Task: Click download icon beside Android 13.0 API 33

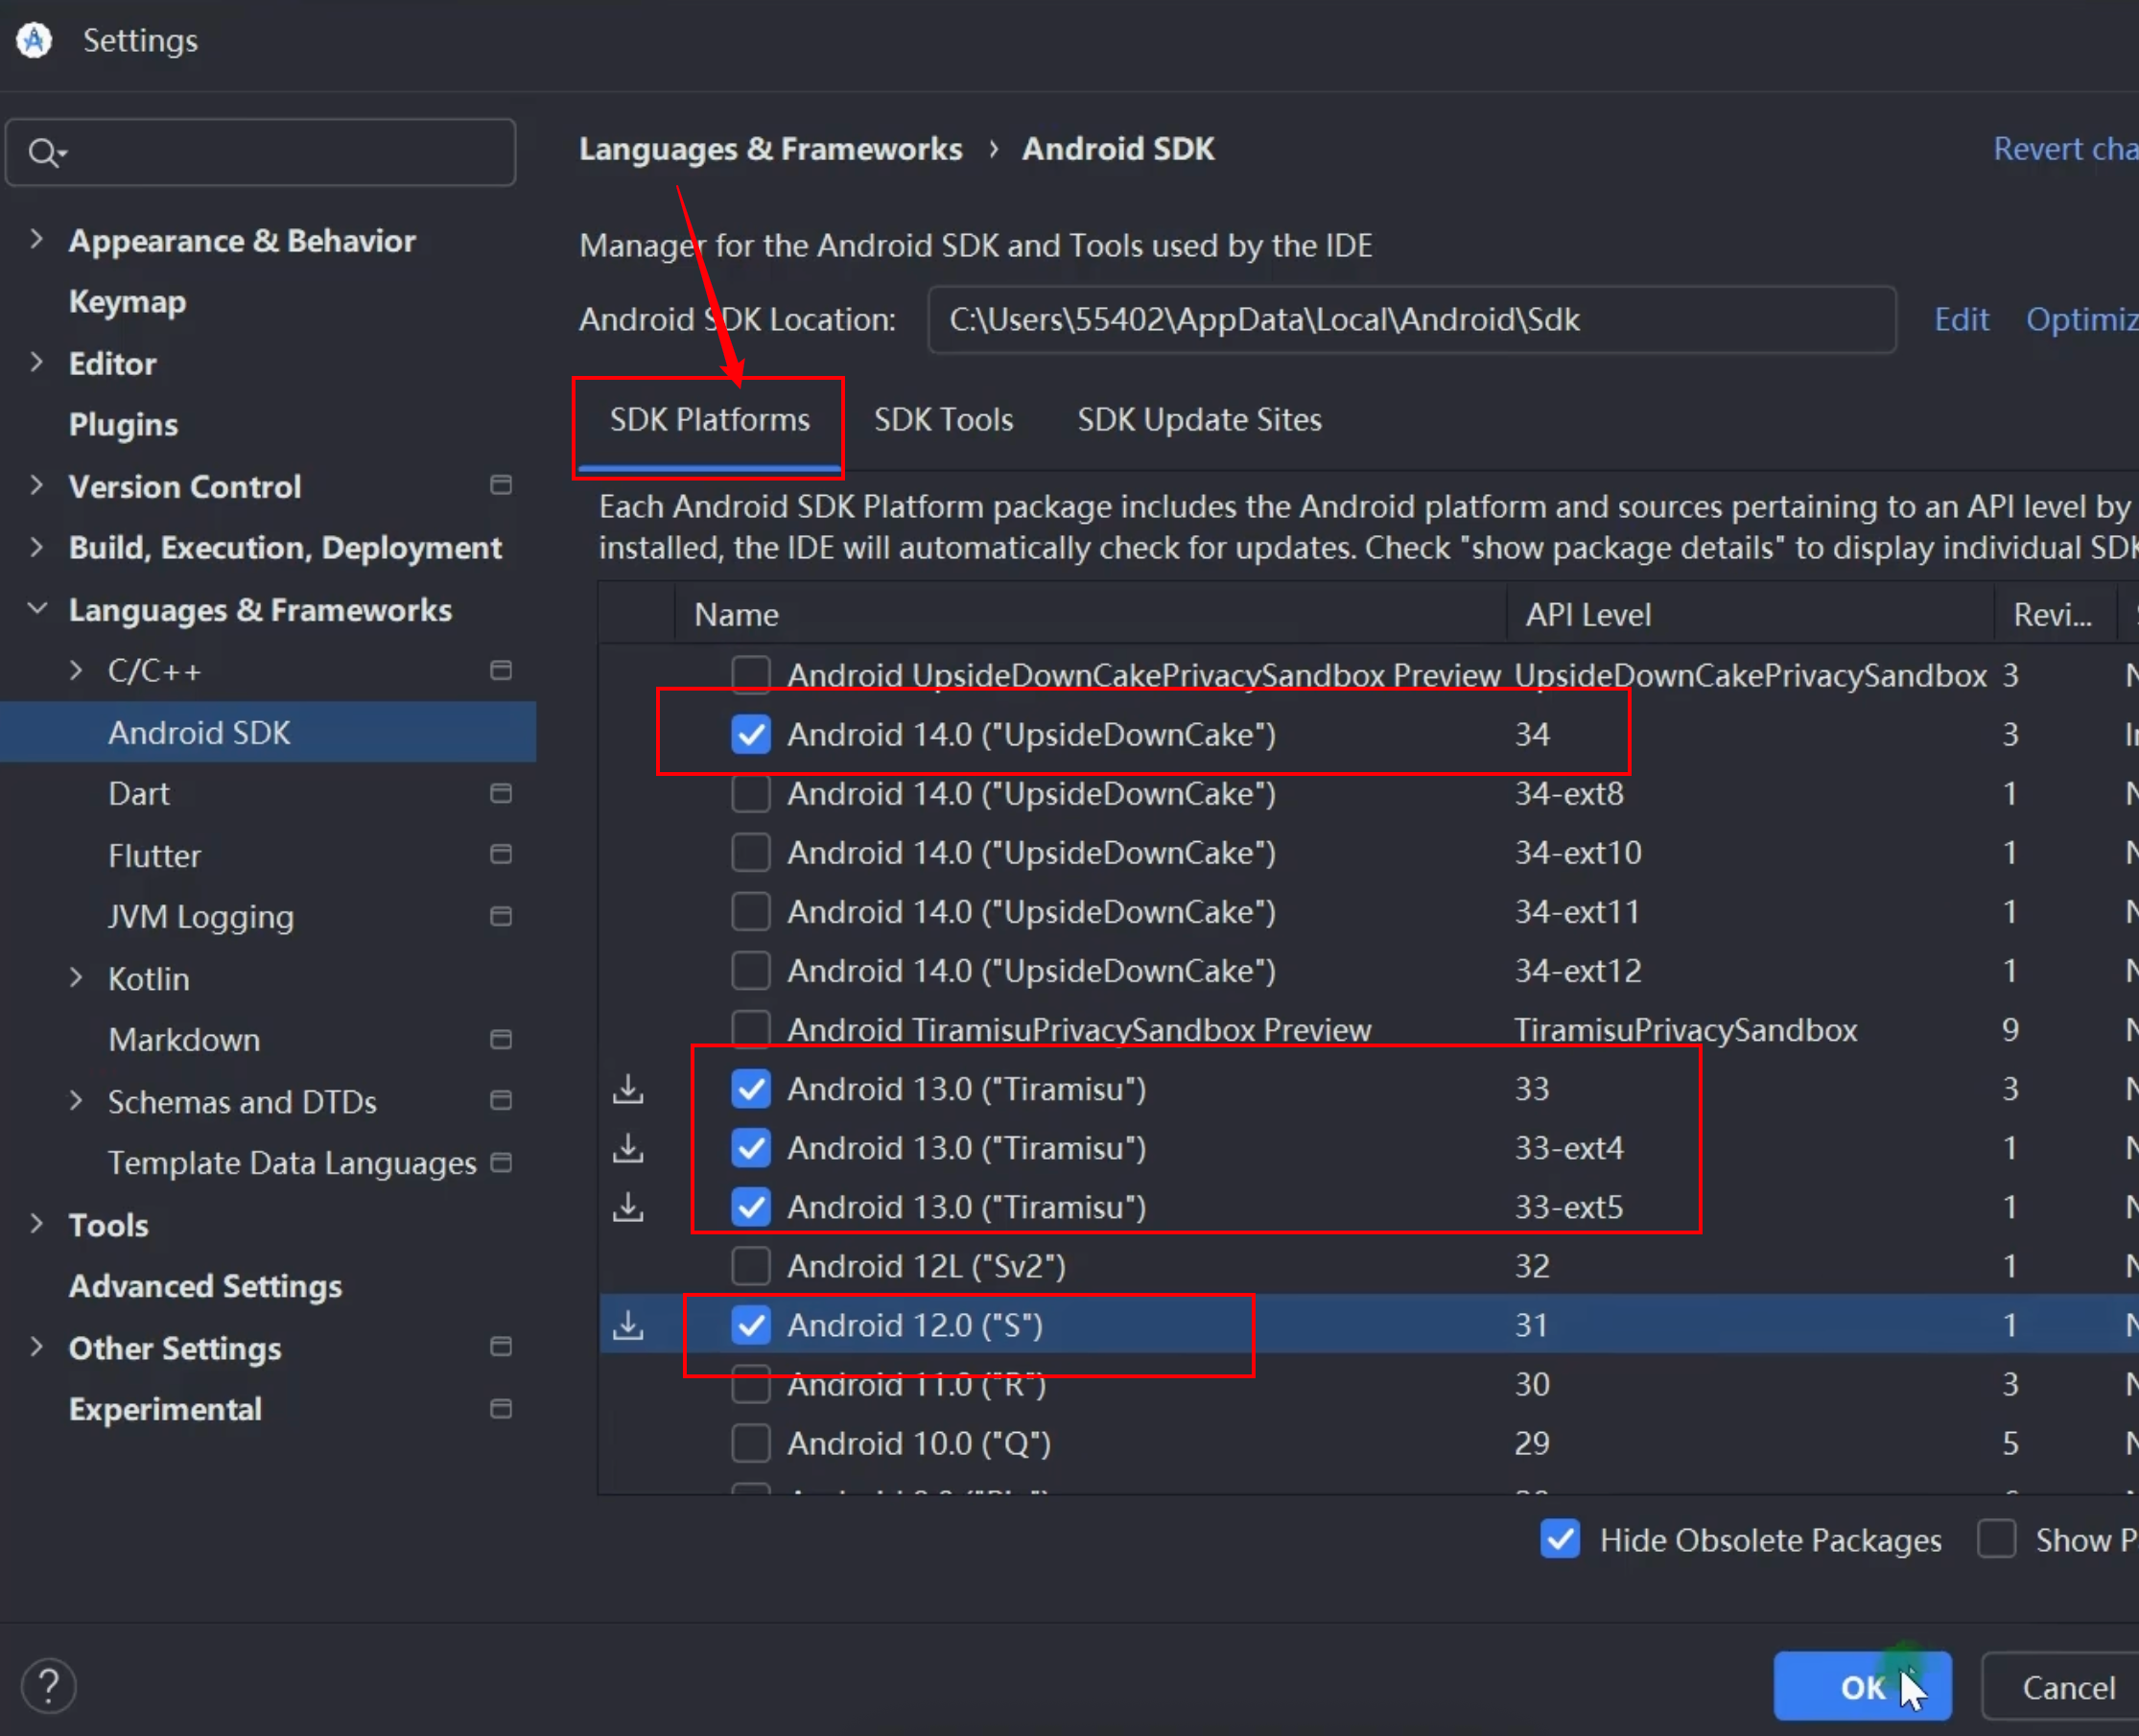Action: [628, 1089]
